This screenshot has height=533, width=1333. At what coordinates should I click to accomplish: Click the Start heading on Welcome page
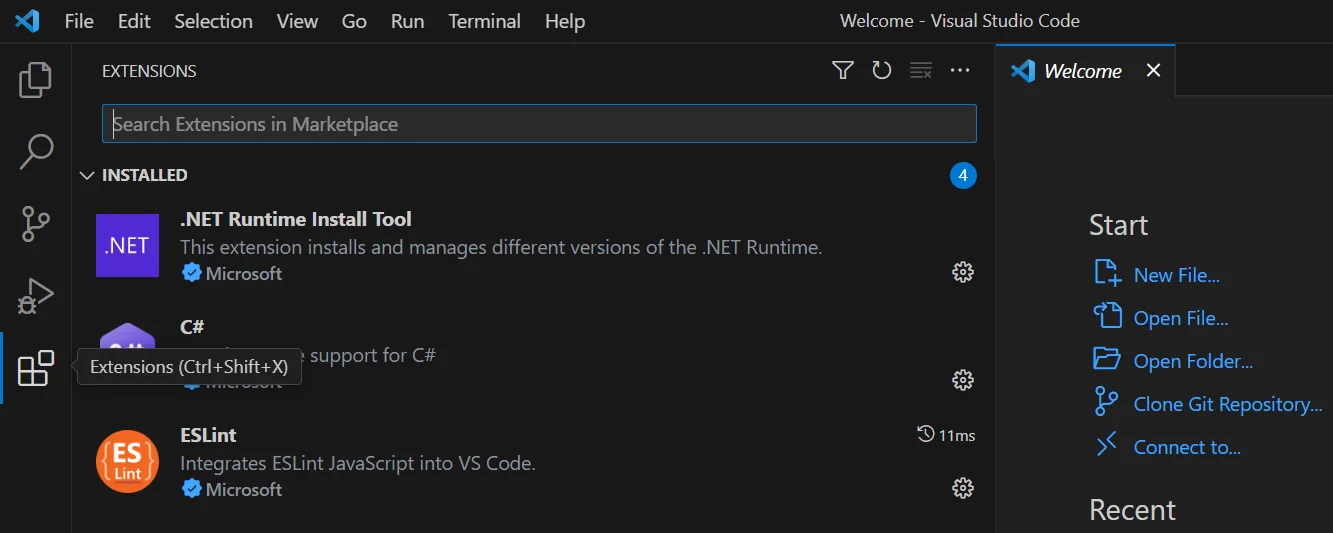click(1118, 225)
